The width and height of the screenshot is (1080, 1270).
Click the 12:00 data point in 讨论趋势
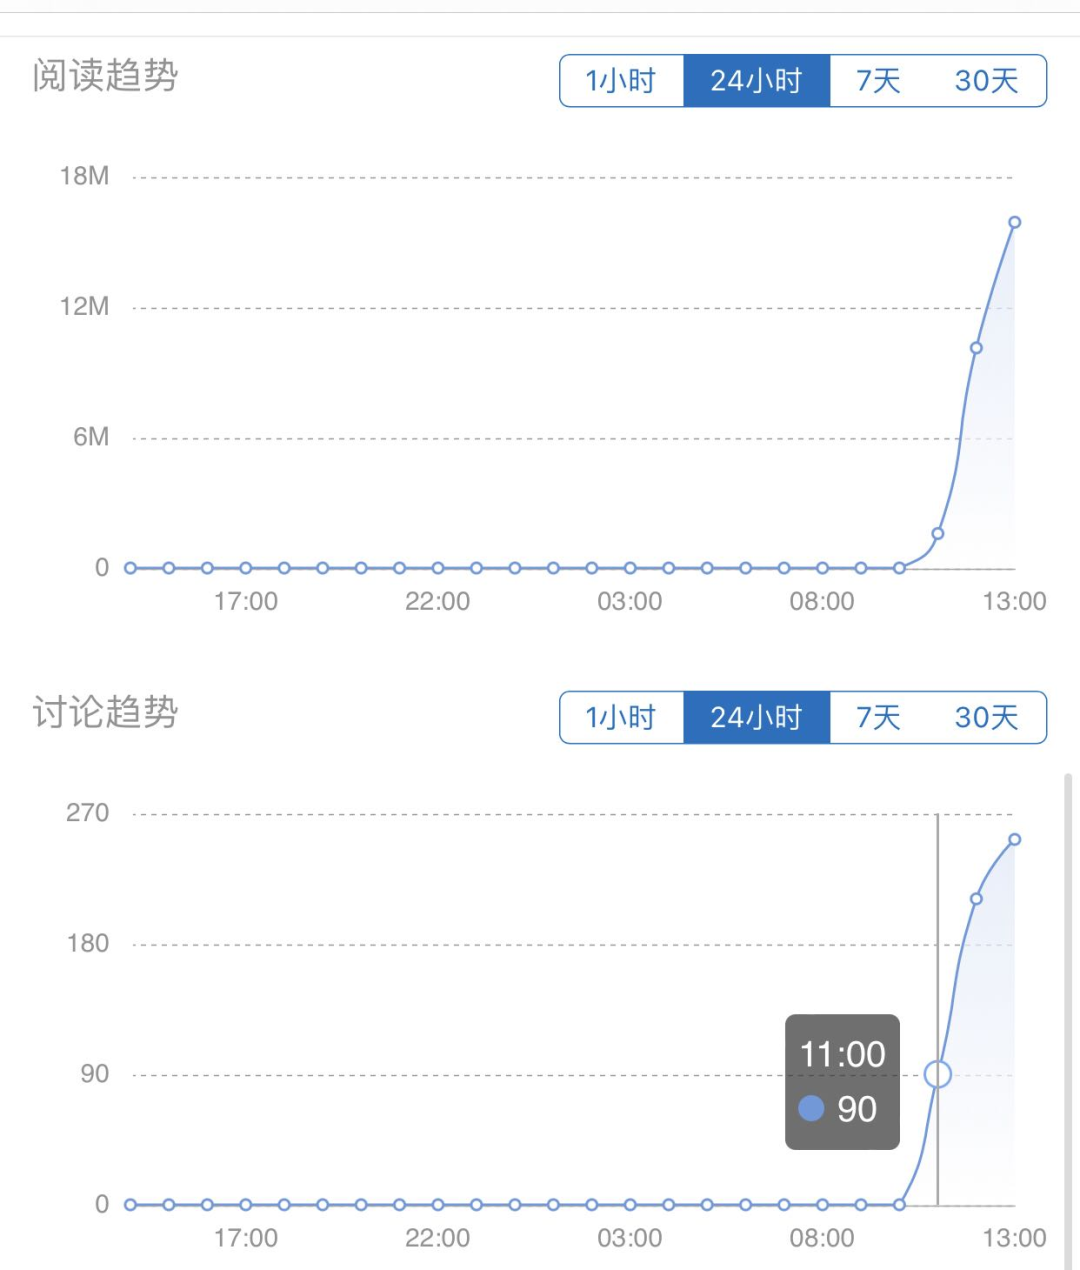click(976, 899)
